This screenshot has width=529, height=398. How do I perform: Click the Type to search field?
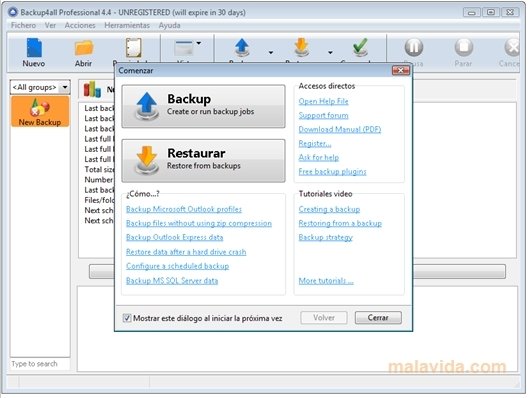40,364
